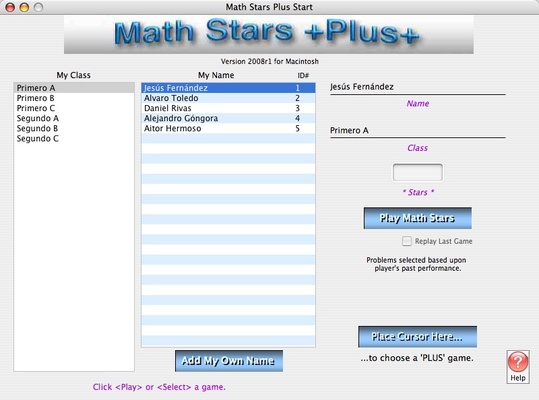
Task: Enable the Replay Last Game checkbox
Action: (407, 241)
